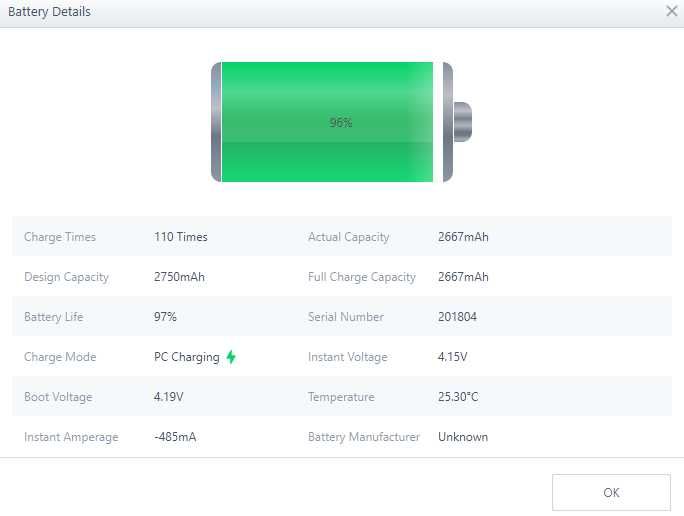The width and height of the screenshot is (684, 516).
Task: Select the 2750mAh value
Action: pyautogui.click(x=179, y=277)
